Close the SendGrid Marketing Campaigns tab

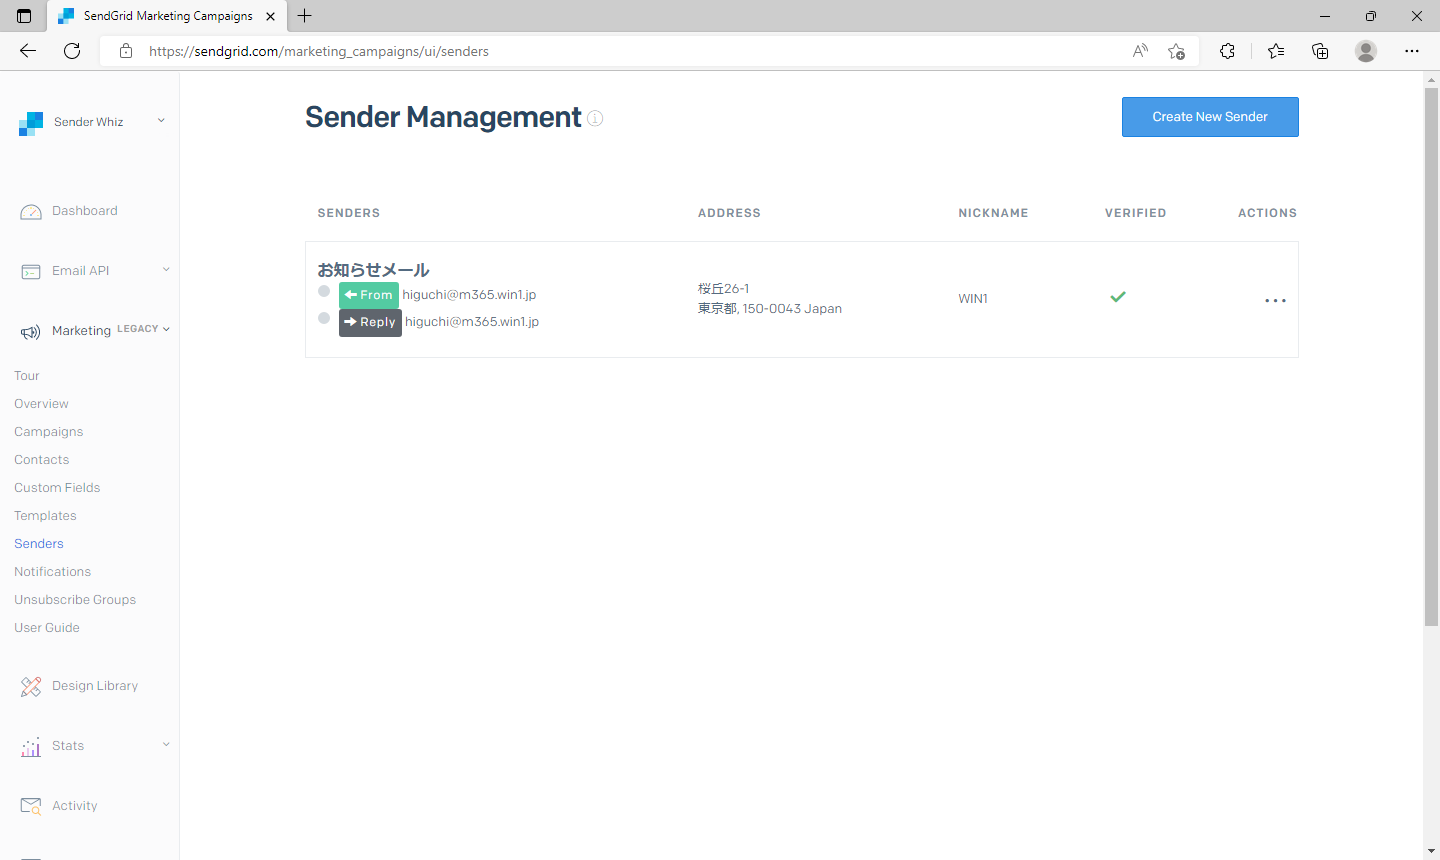270,16
